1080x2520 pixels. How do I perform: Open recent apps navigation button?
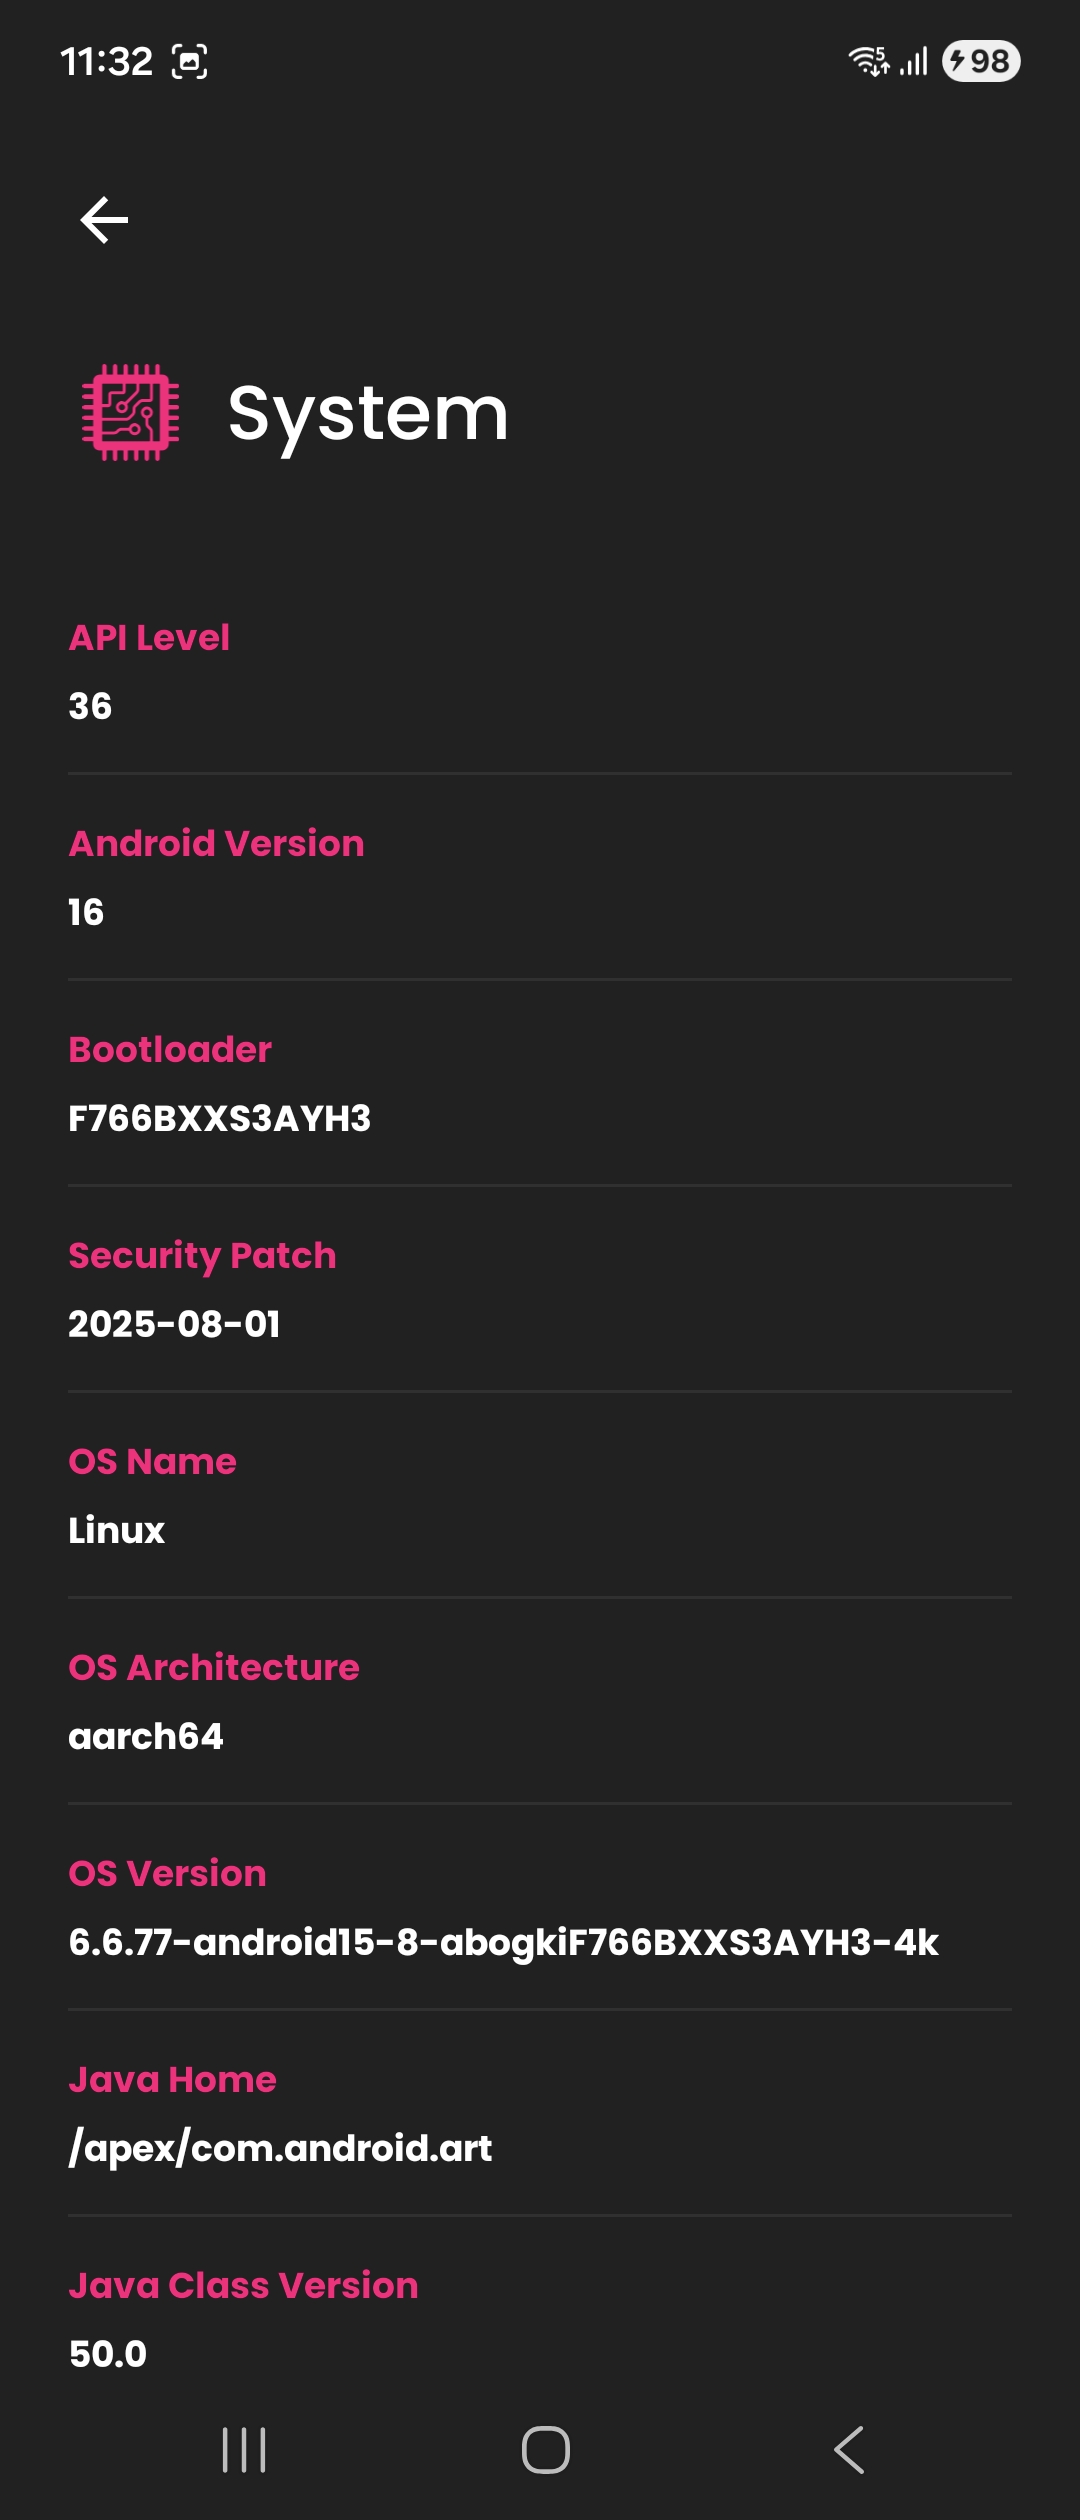pyautogui.click(x=244, y=2450)
